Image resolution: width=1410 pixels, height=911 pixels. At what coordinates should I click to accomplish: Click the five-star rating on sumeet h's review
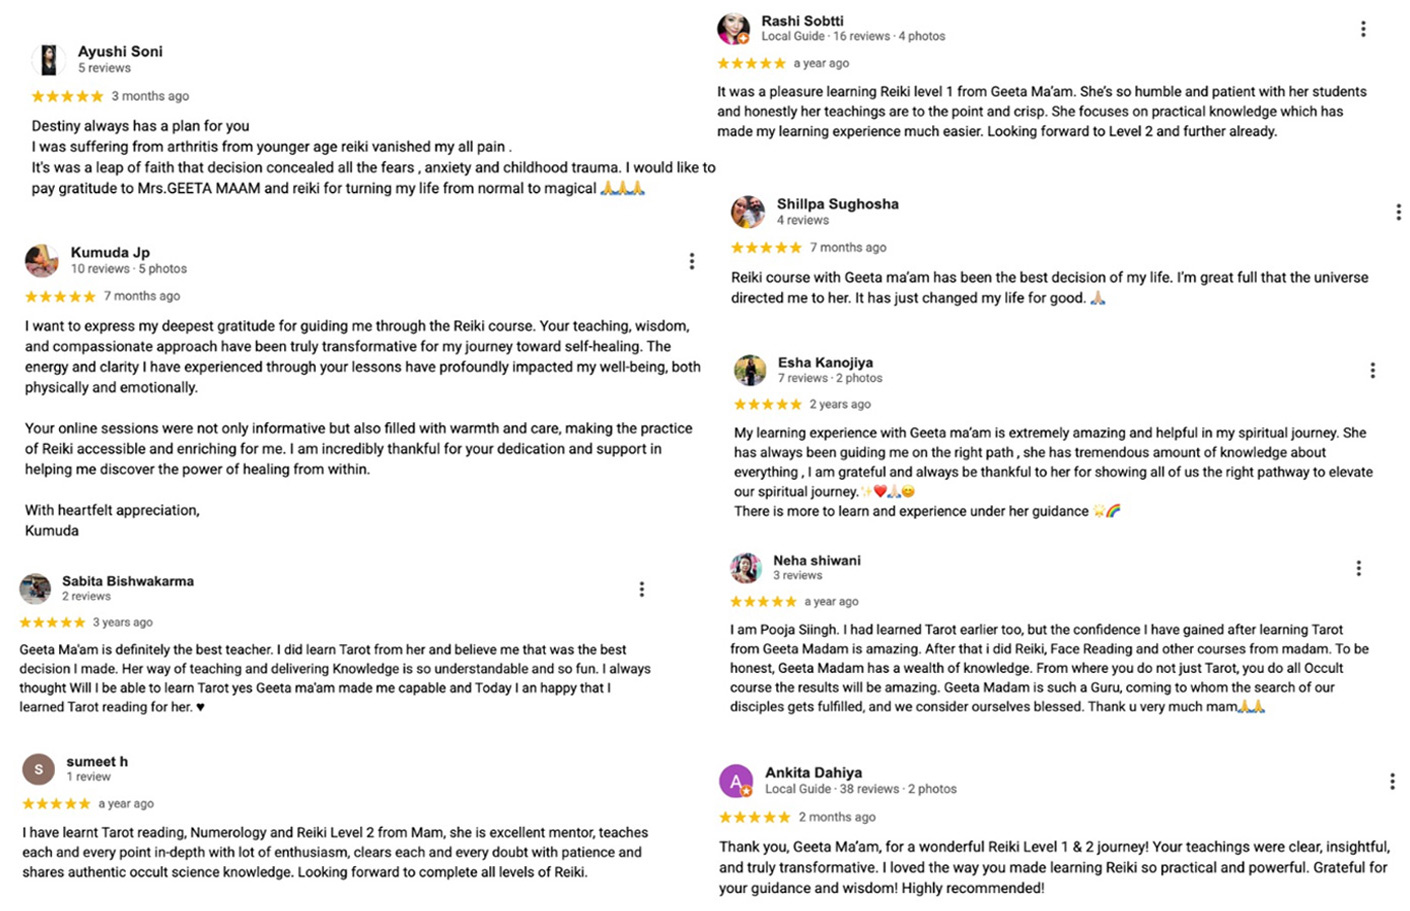(x=56, y=804)
